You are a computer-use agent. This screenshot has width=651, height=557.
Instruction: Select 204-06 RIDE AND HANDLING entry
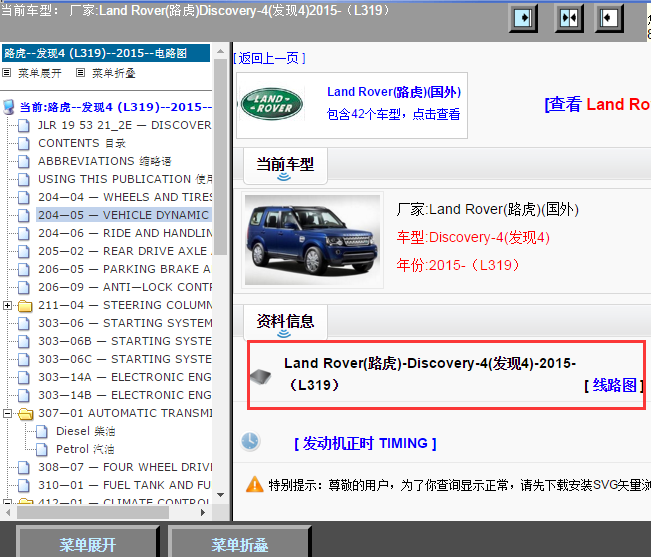click(125, 233)
